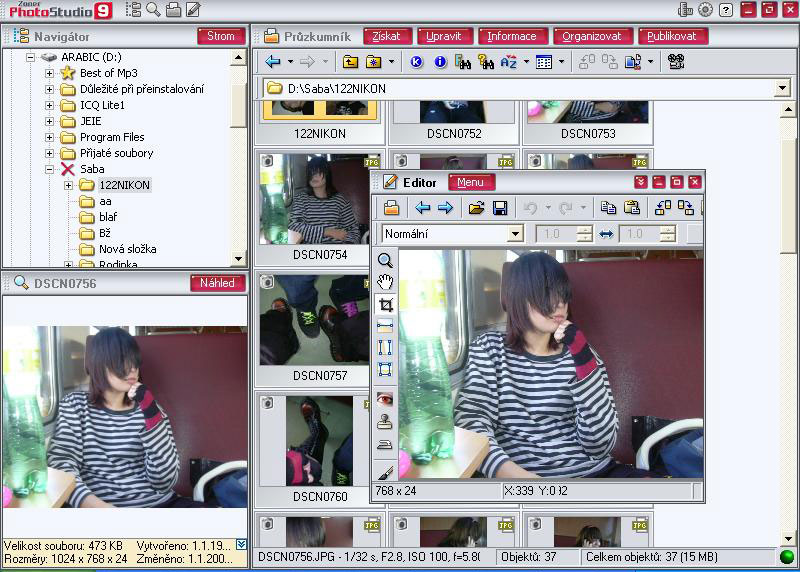Open the view mode dropdown arrow
This screenshot has width=800, height=572.
(561, 62)
